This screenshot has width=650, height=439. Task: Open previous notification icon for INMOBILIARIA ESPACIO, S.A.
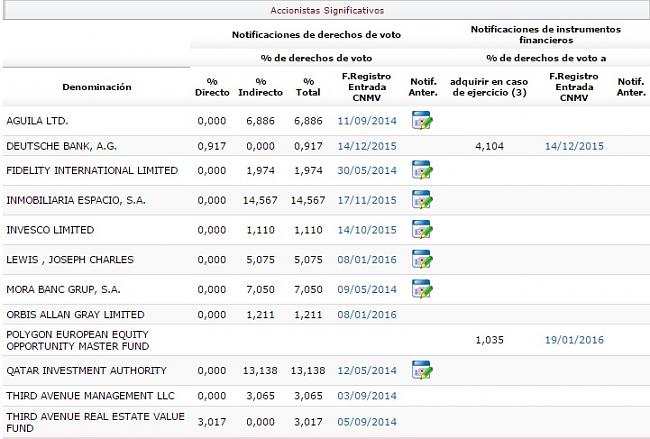pyautogui.click(x=422, y=200)
